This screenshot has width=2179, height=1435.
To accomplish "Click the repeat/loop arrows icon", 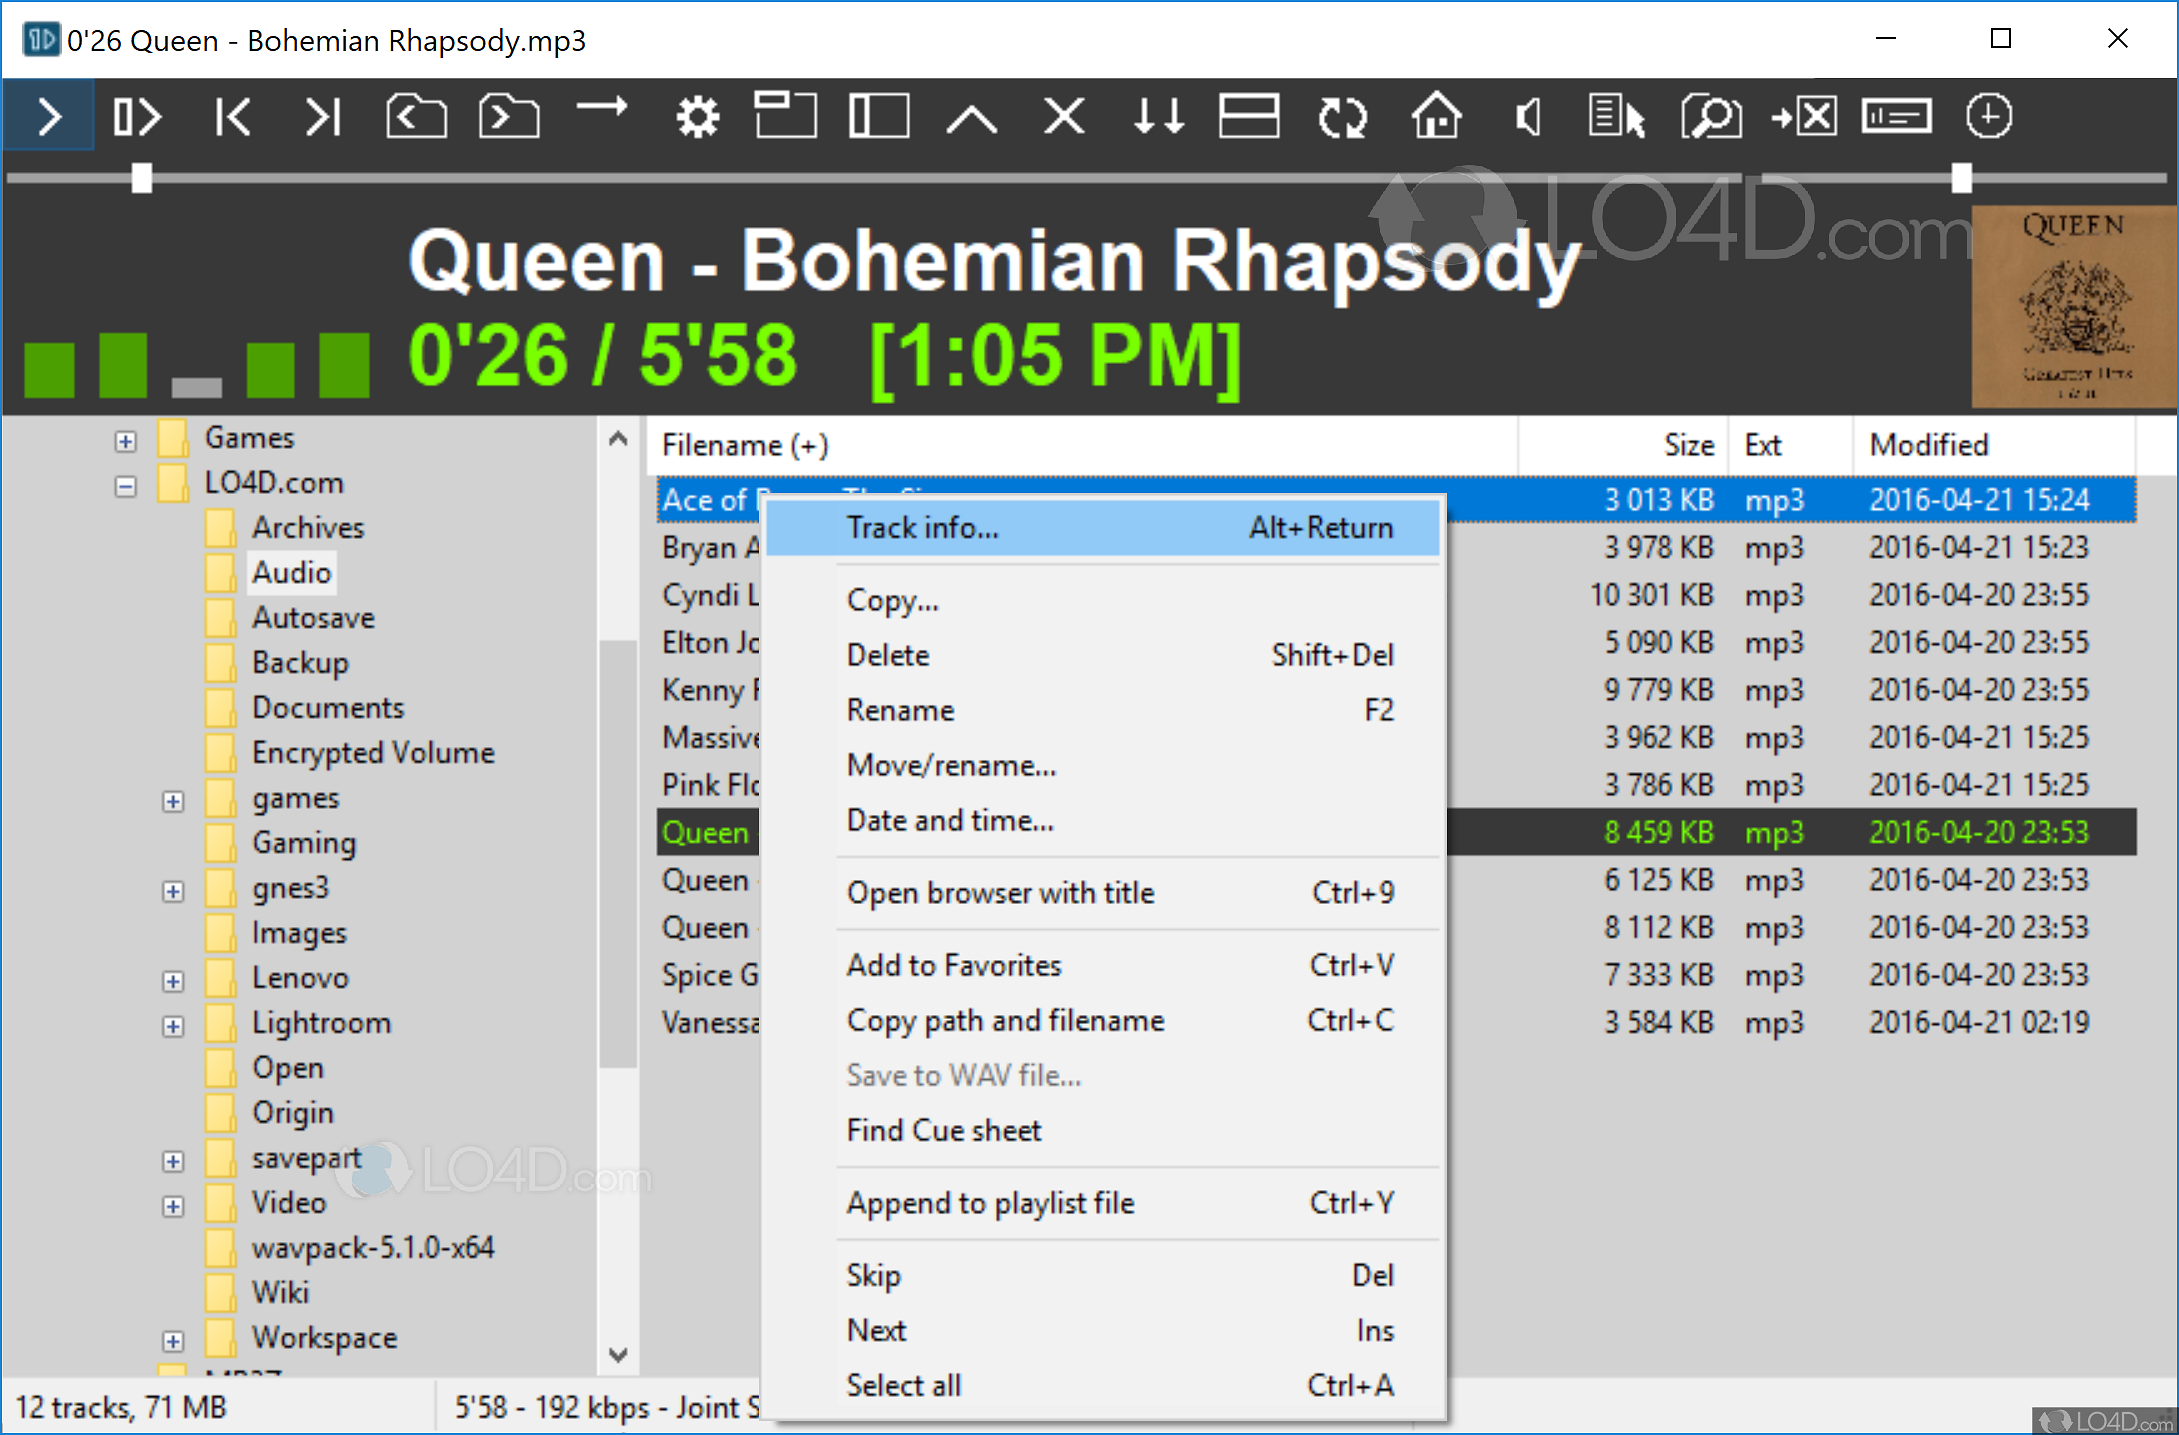I will [x=1342, y=117].
